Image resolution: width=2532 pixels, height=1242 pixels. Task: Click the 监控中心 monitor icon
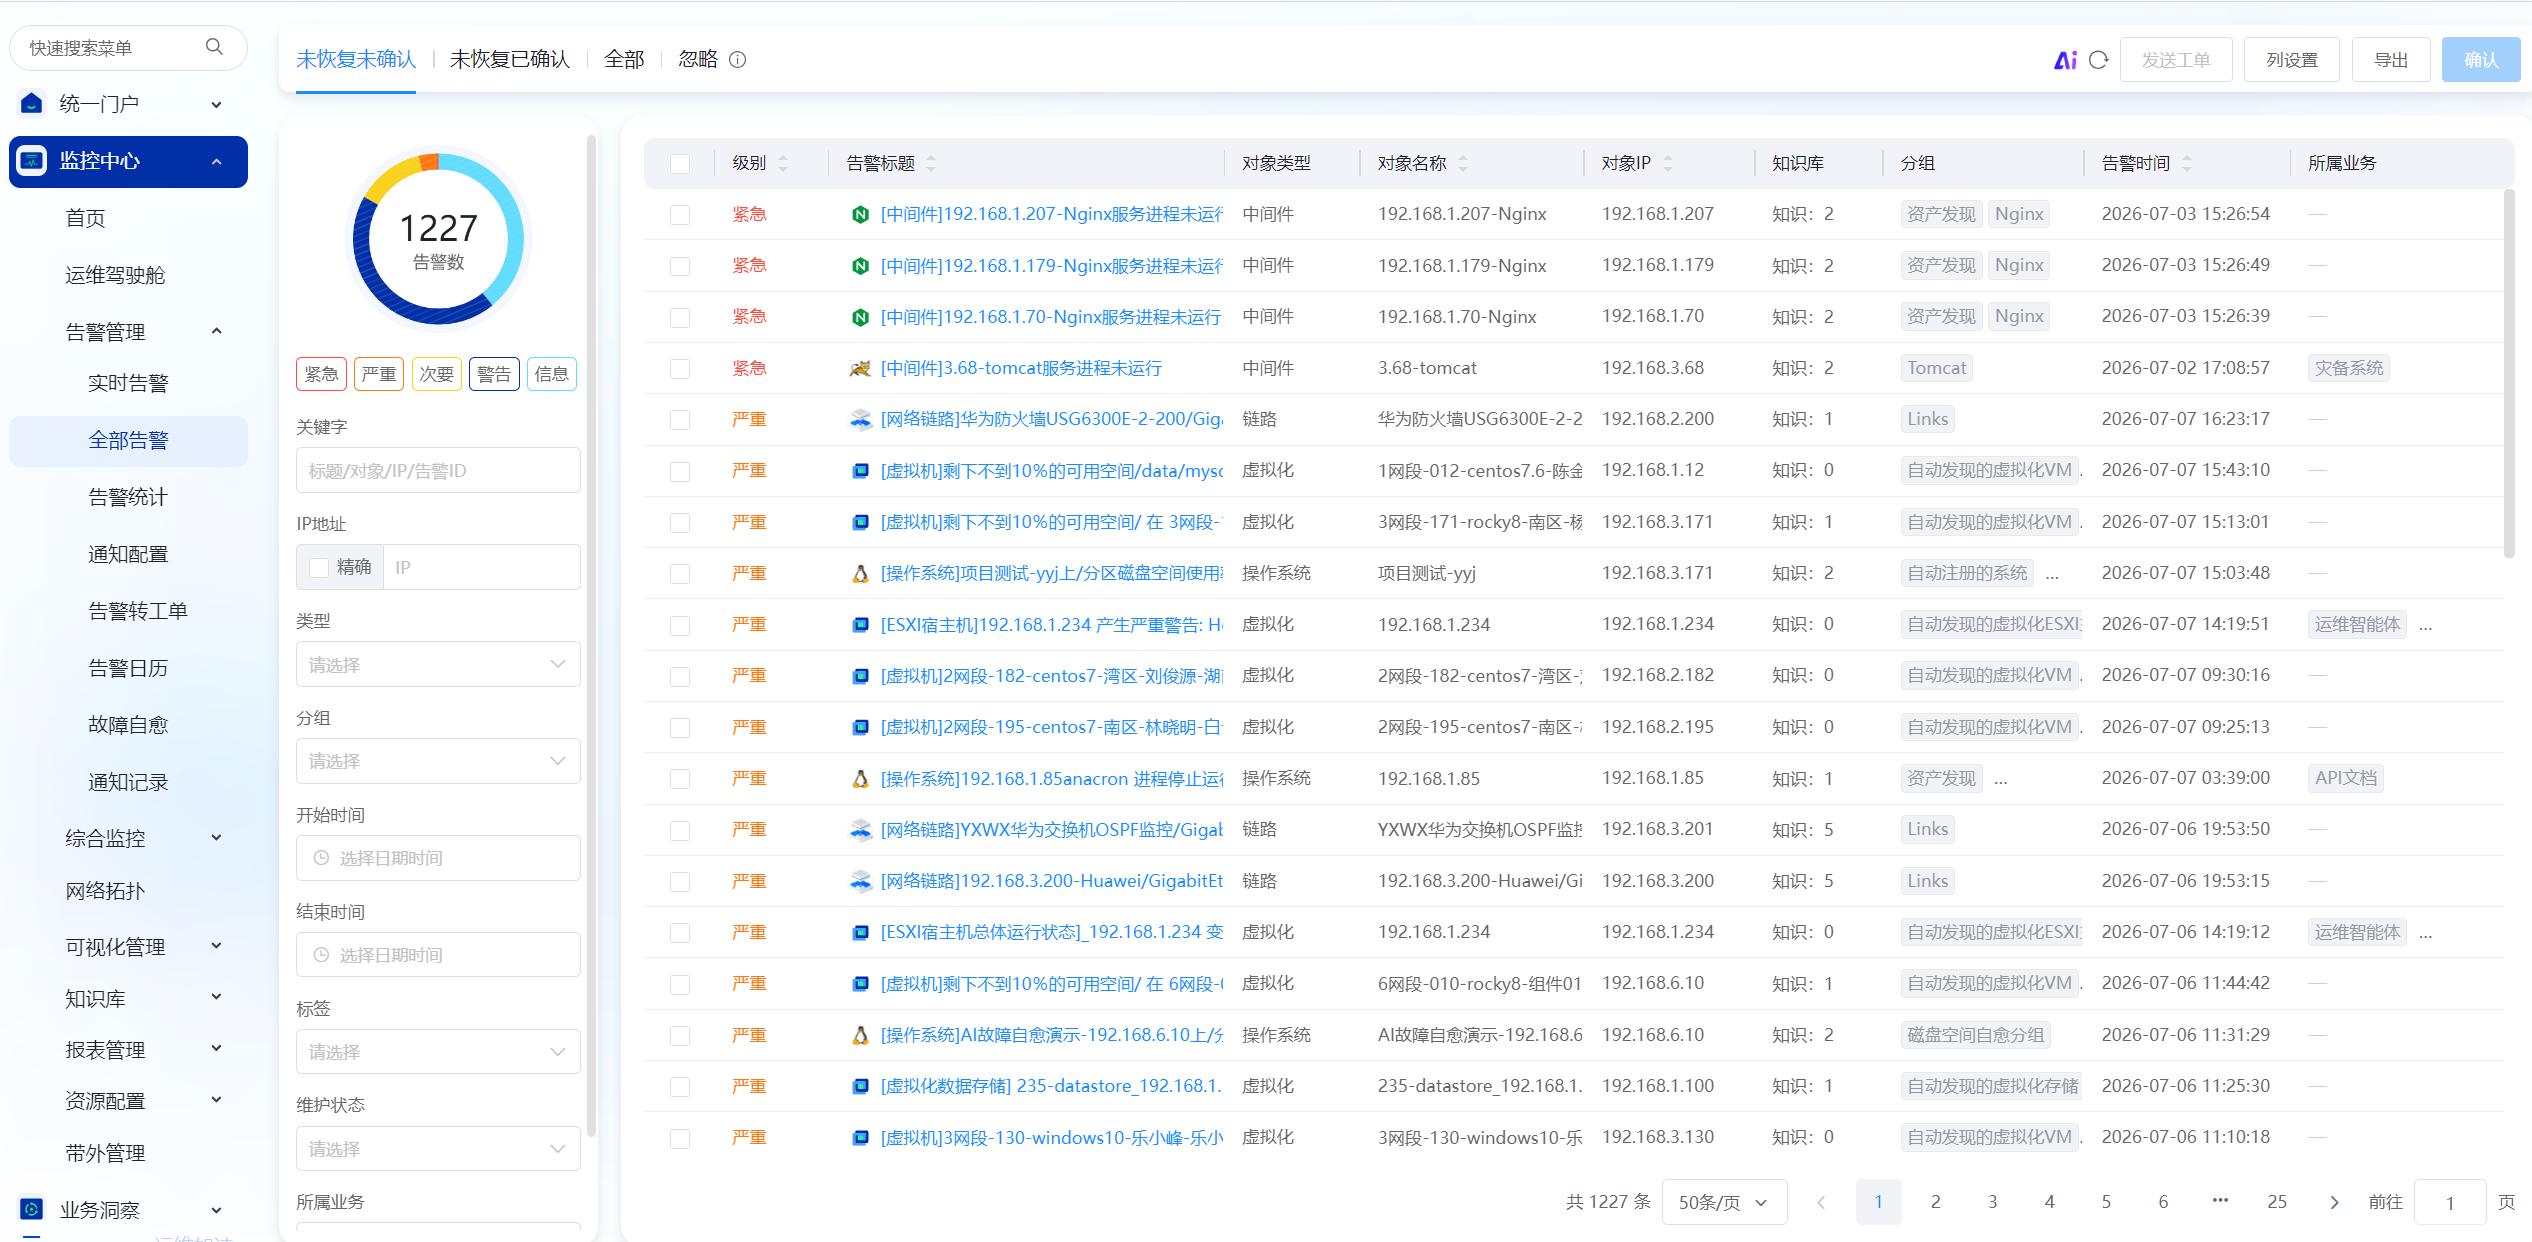pos(32,161)
